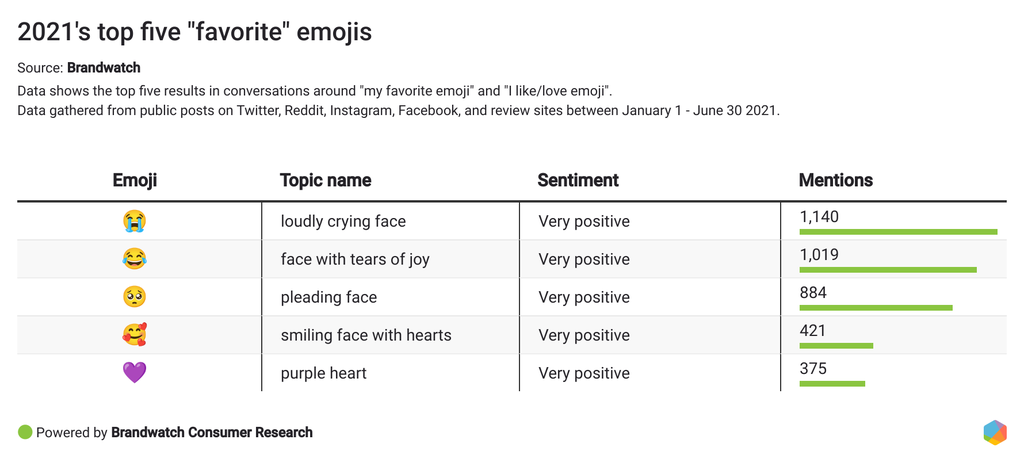Click the green dot beside Powered by
The width and height of the screenshot is (1024, 466).
25,432
